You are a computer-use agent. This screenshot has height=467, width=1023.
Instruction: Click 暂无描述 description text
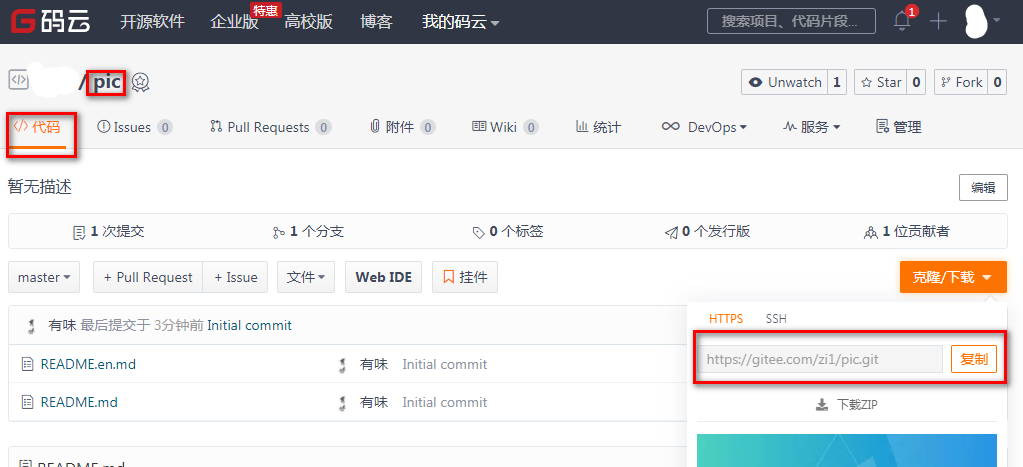pos(40,188)
